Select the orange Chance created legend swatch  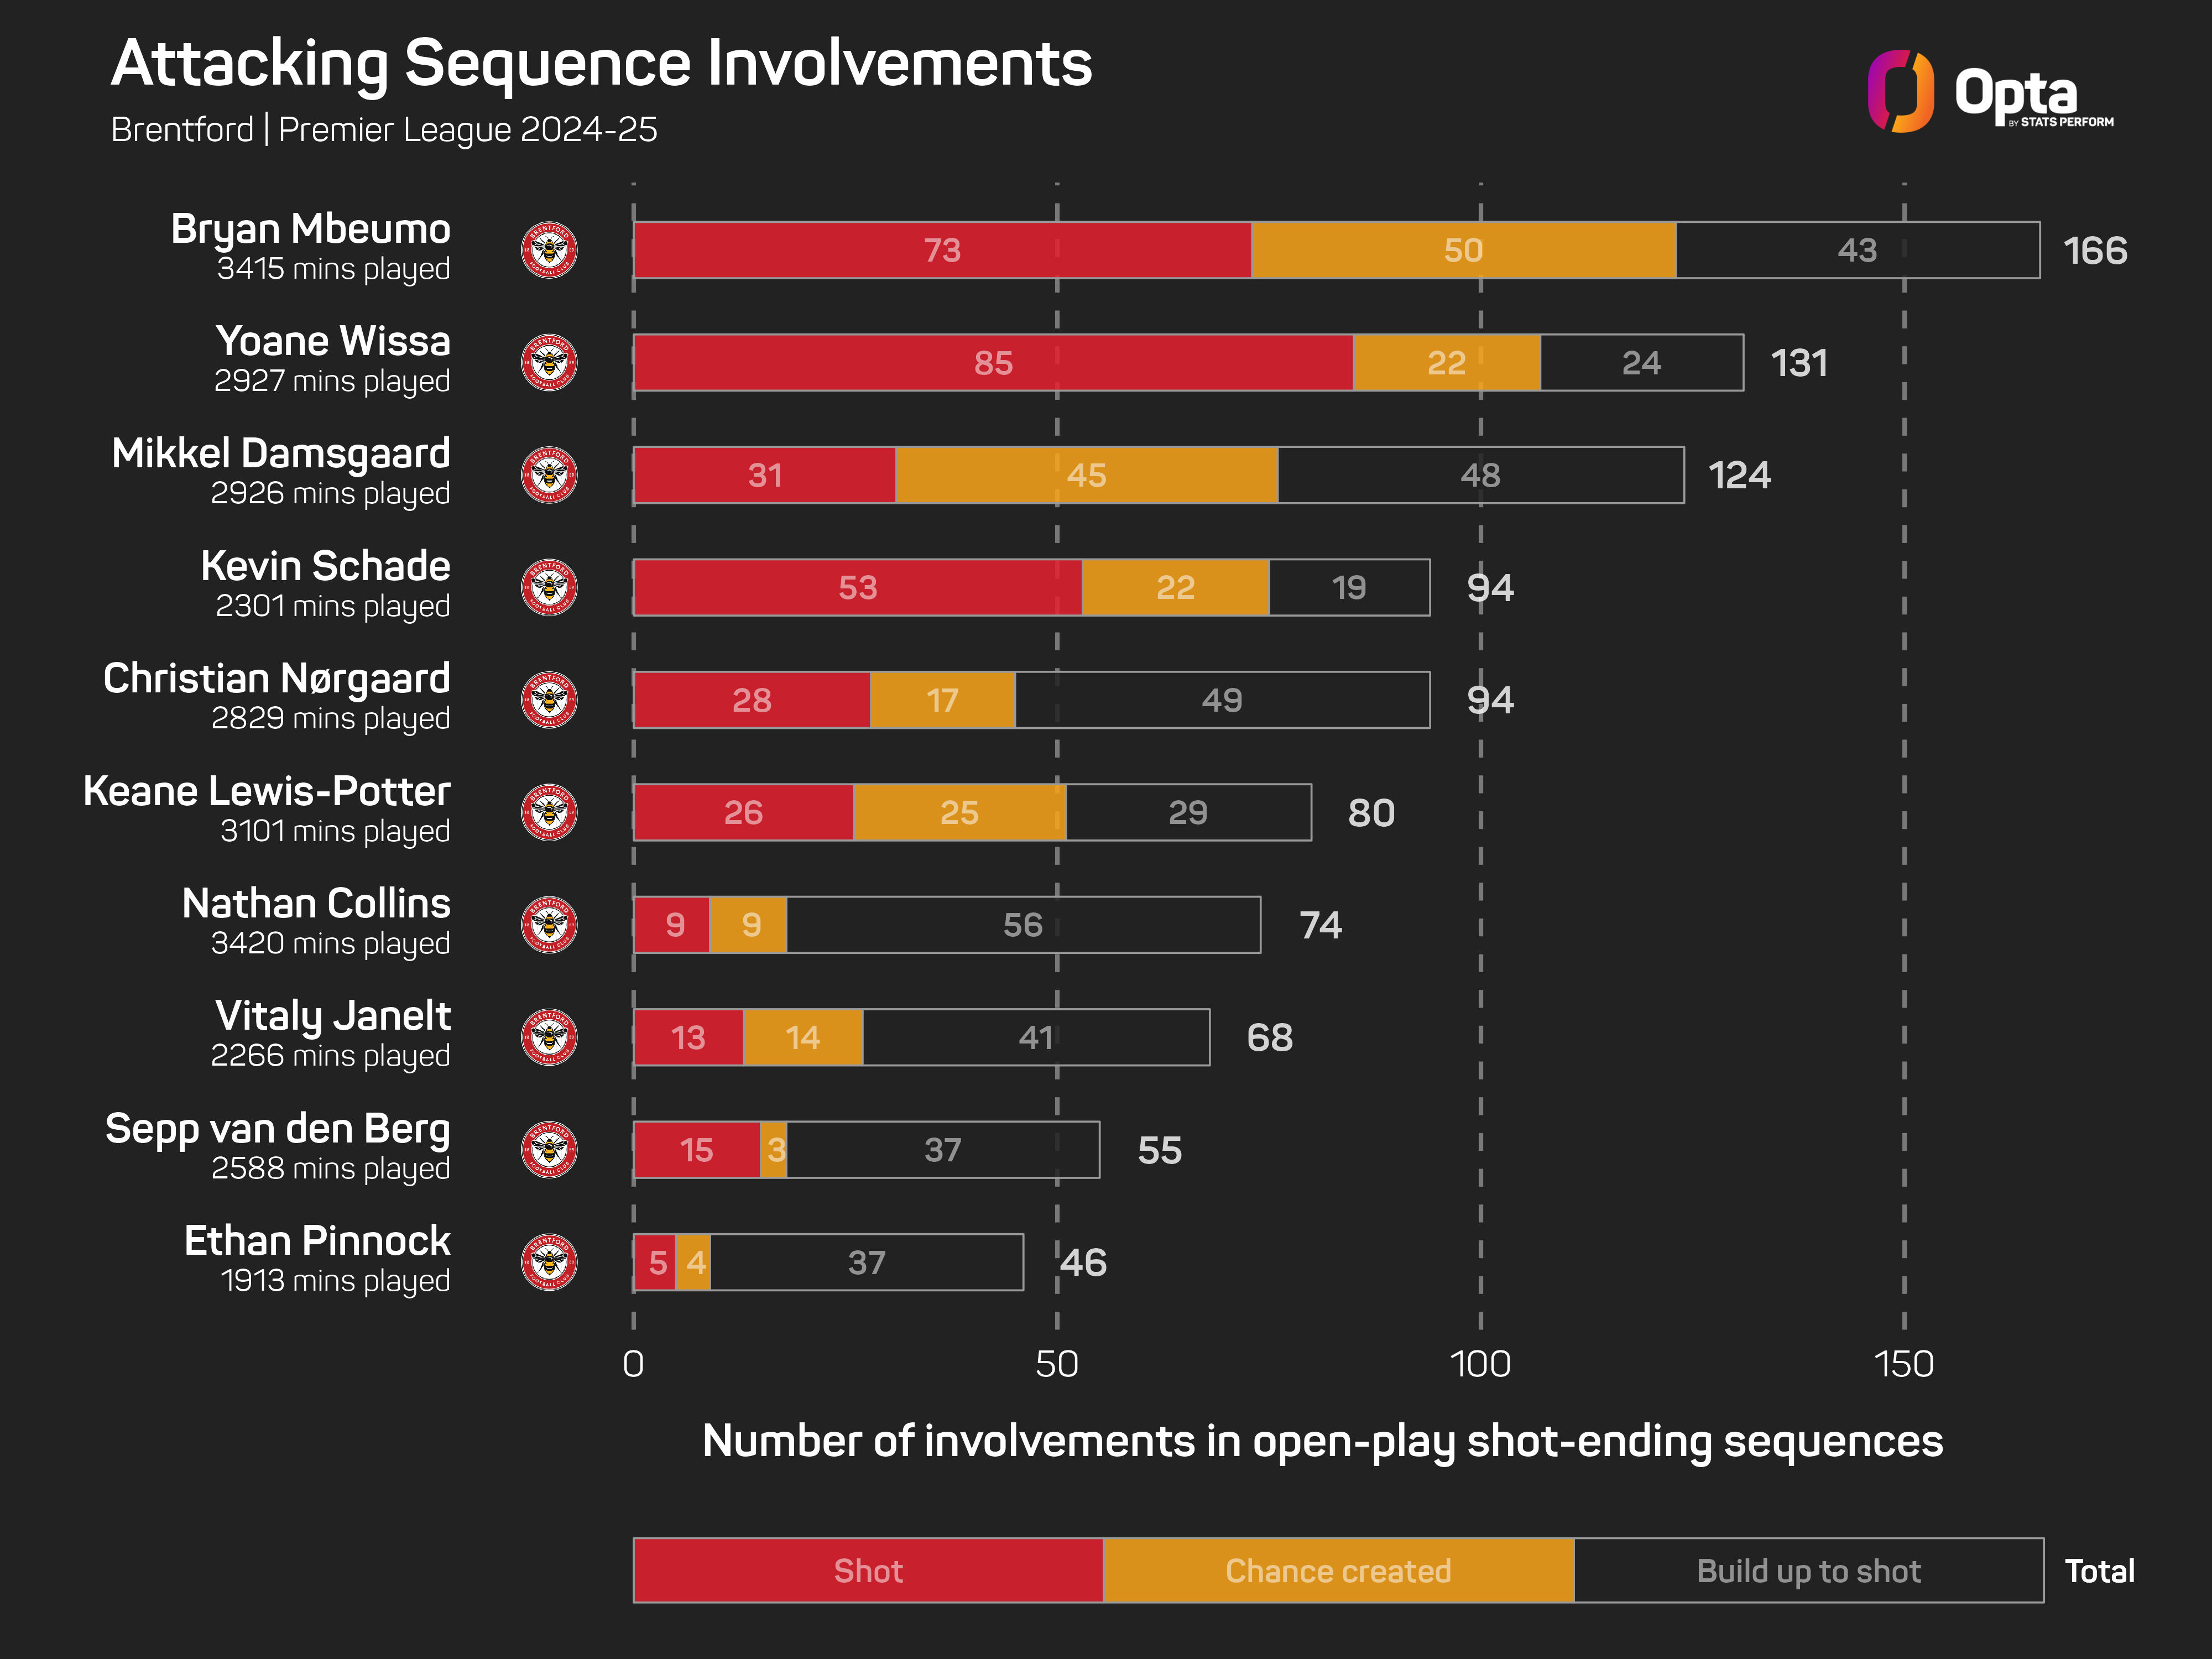click(x=1338, y=1570)
